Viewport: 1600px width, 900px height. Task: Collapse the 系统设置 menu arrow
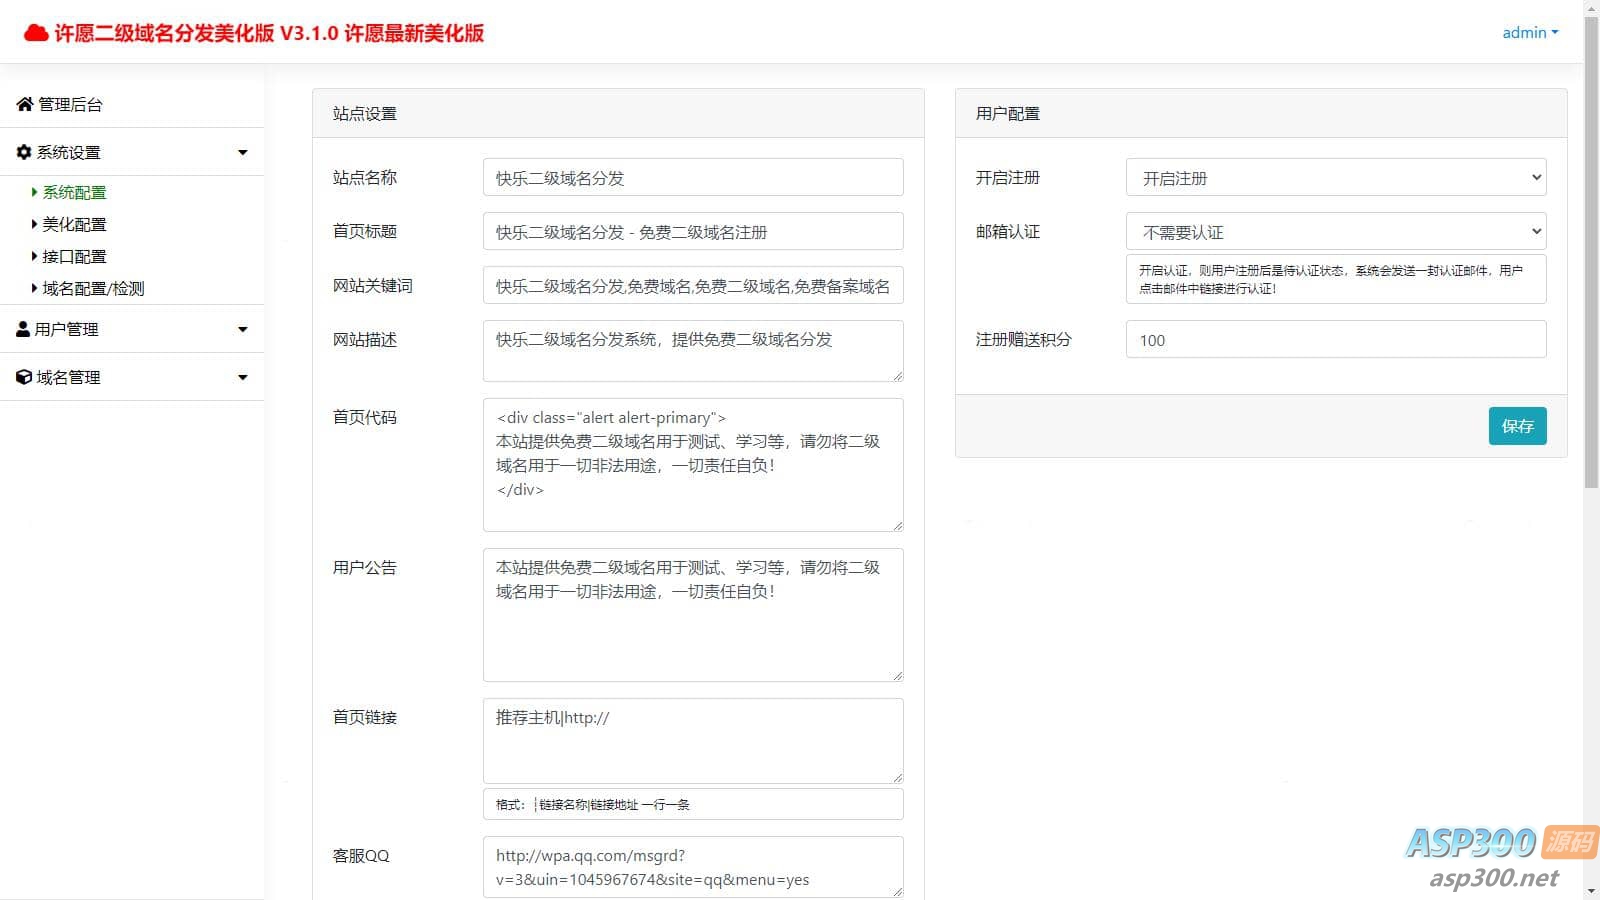[x=242, y=152]
